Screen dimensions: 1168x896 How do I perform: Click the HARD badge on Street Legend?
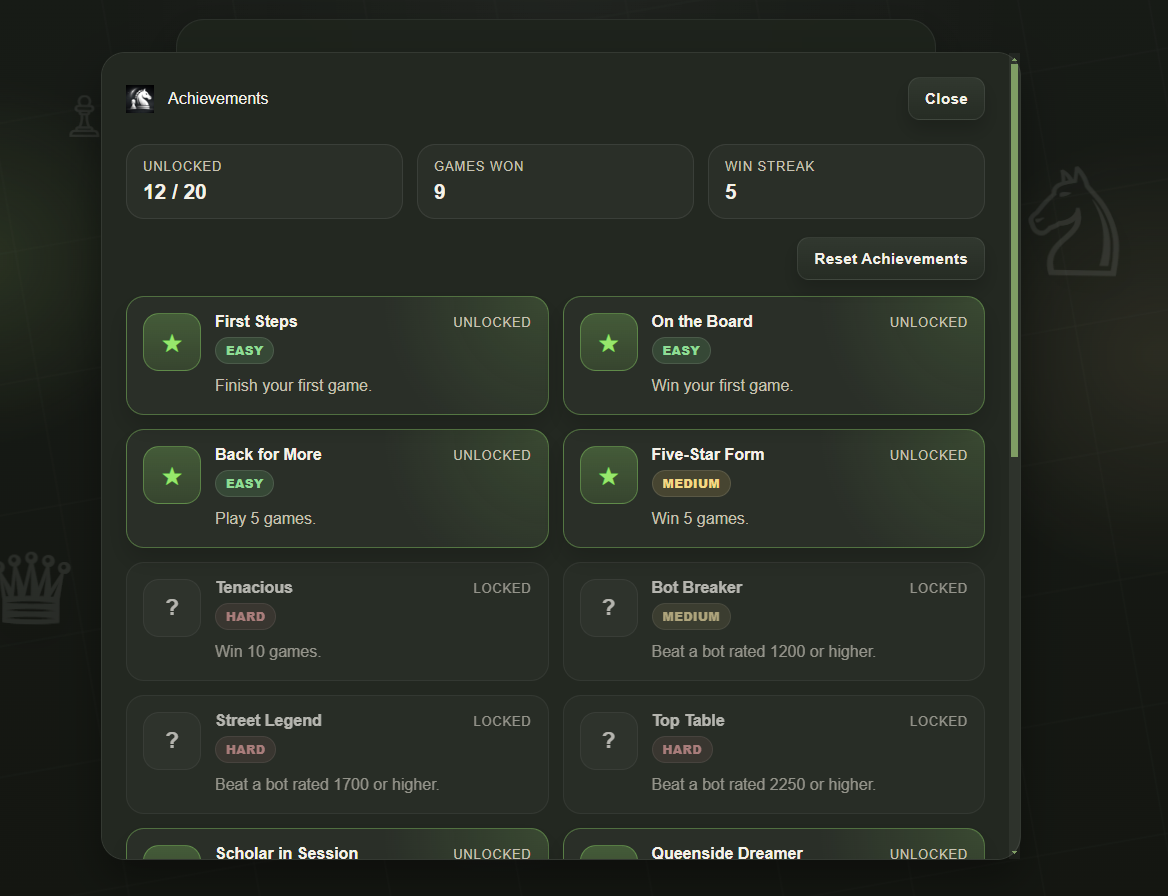coord(245,749)
